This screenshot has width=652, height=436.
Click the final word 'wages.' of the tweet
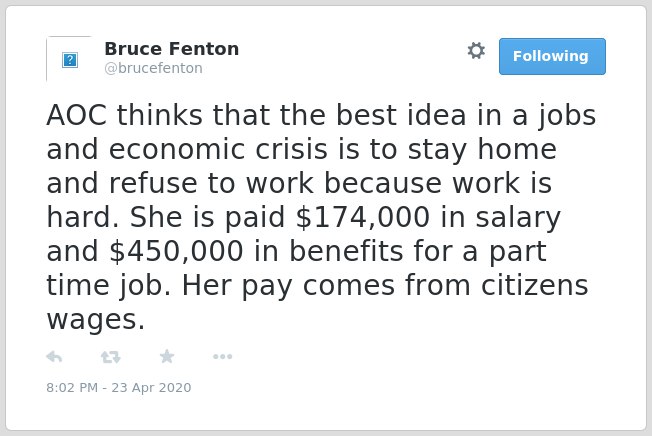click(x=96, y=320)
